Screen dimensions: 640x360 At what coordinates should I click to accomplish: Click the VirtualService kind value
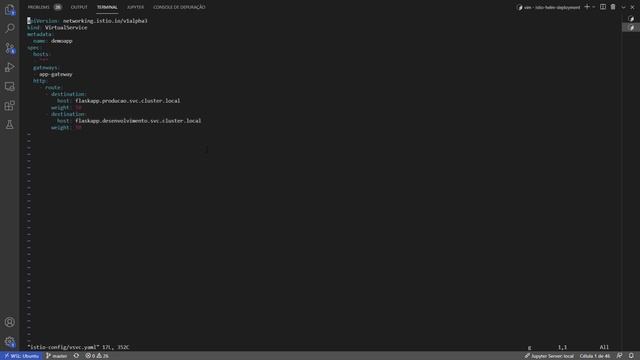pyautogui.click(x=66, y=28)
